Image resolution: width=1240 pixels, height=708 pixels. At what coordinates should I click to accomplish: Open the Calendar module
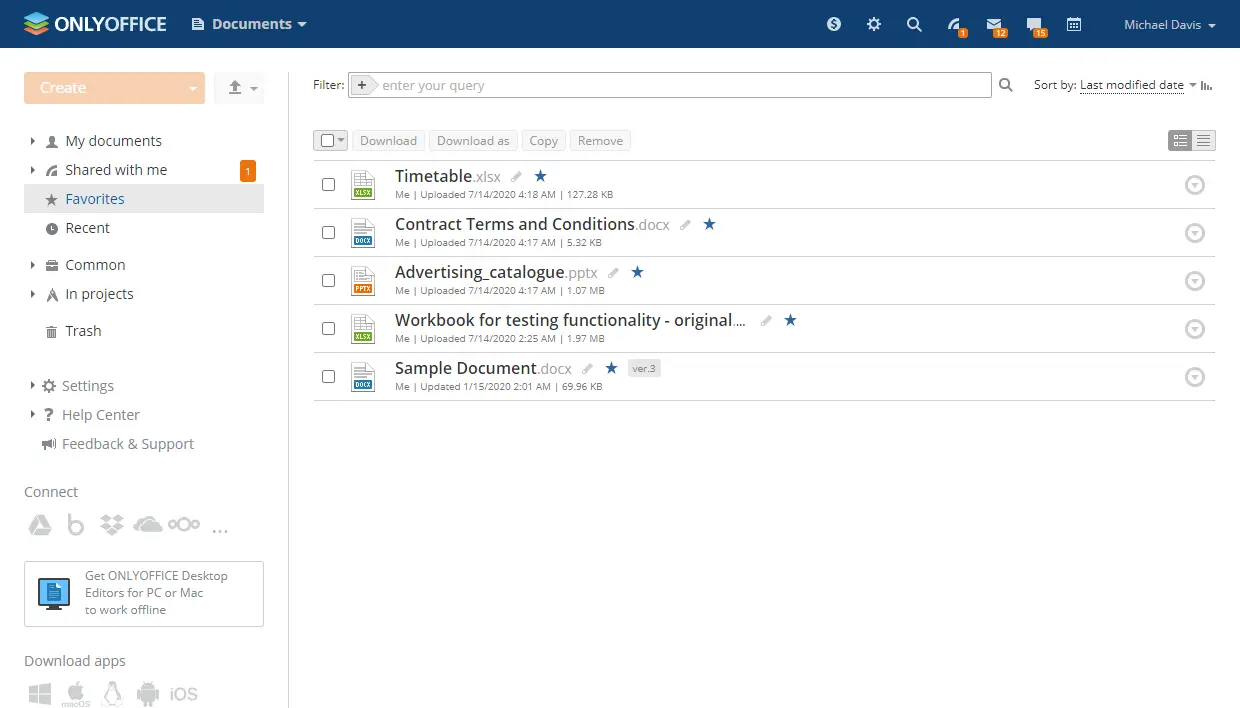(x=1074, y=24)
